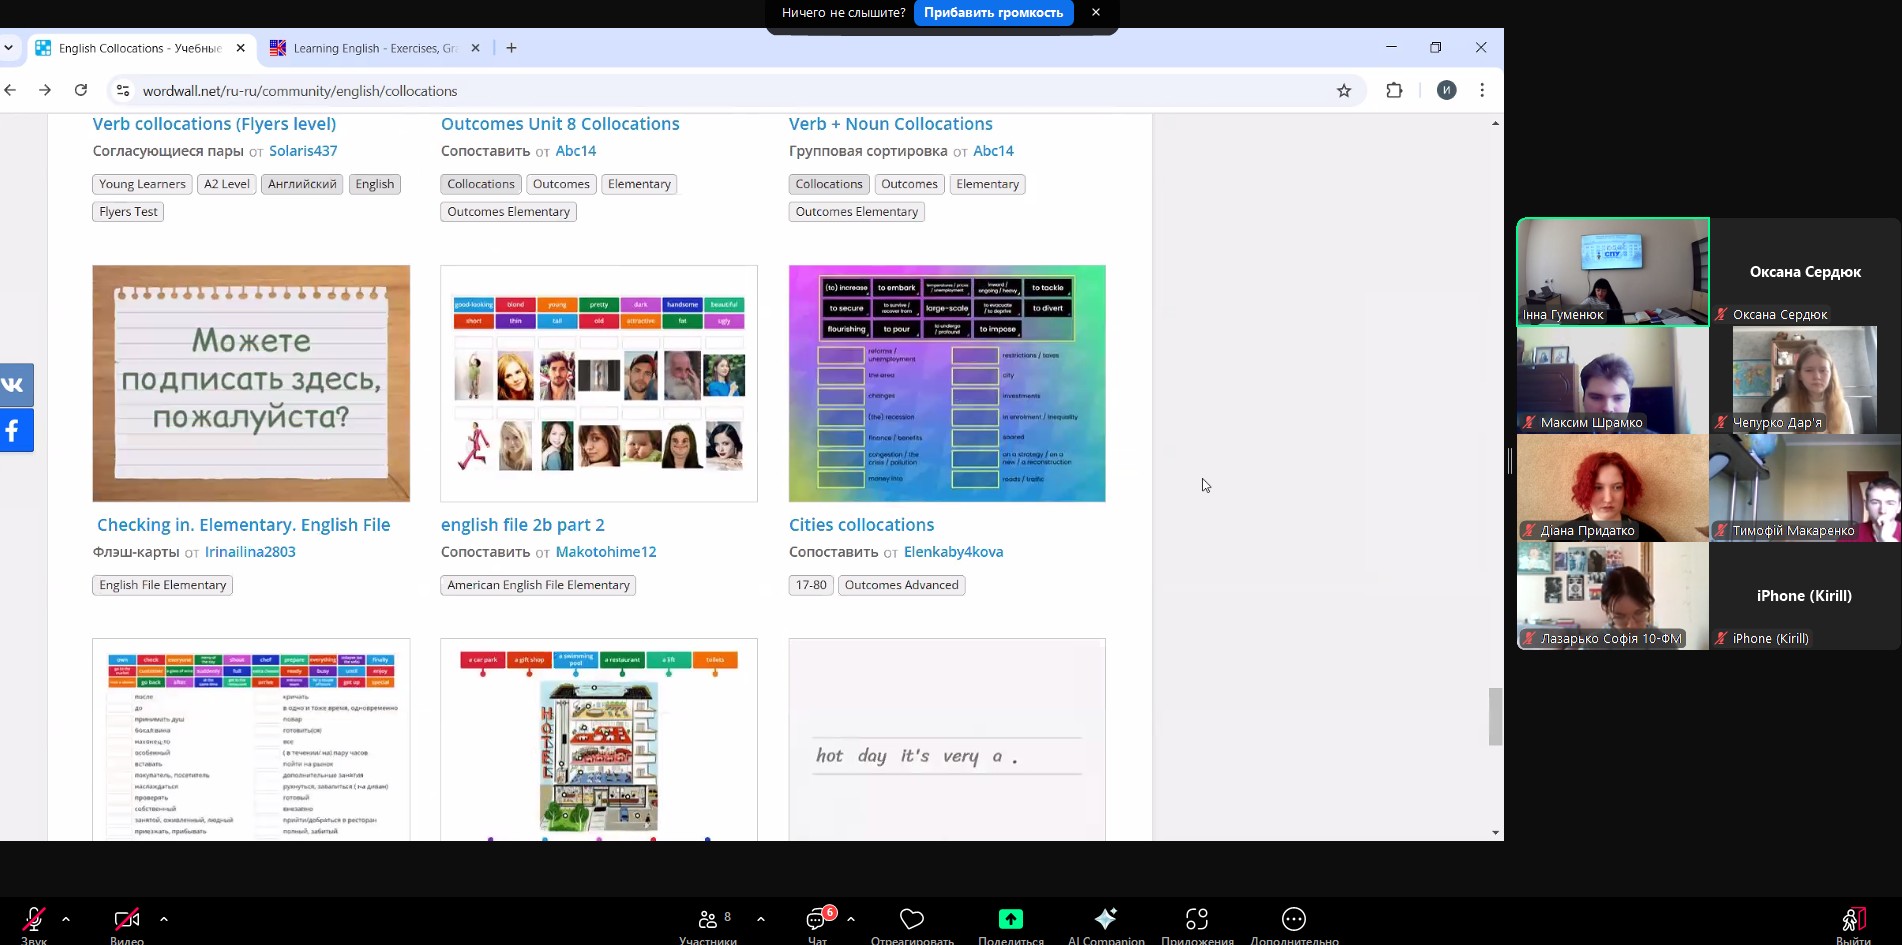
Task: Share page via VK sidebar icon
Action: [15, 385]
